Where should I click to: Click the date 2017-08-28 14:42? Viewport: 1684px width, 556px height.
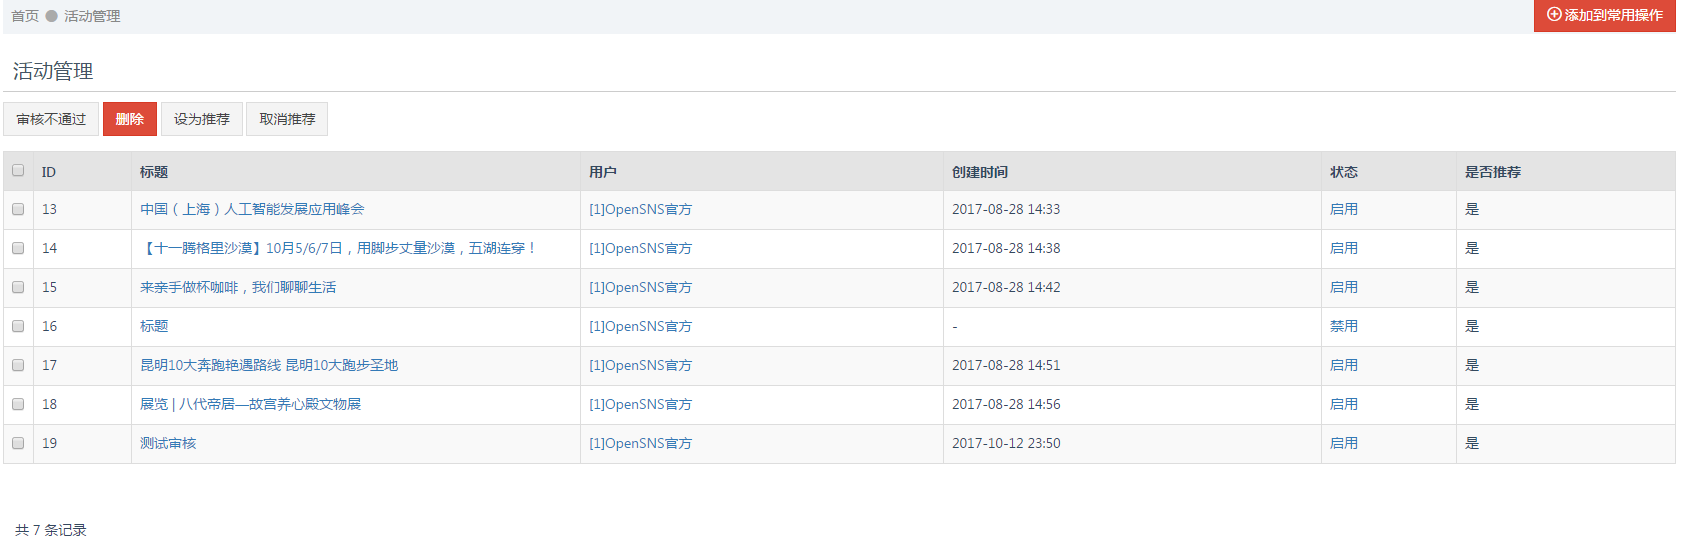pyautogui.click(x=1006, y=287)
